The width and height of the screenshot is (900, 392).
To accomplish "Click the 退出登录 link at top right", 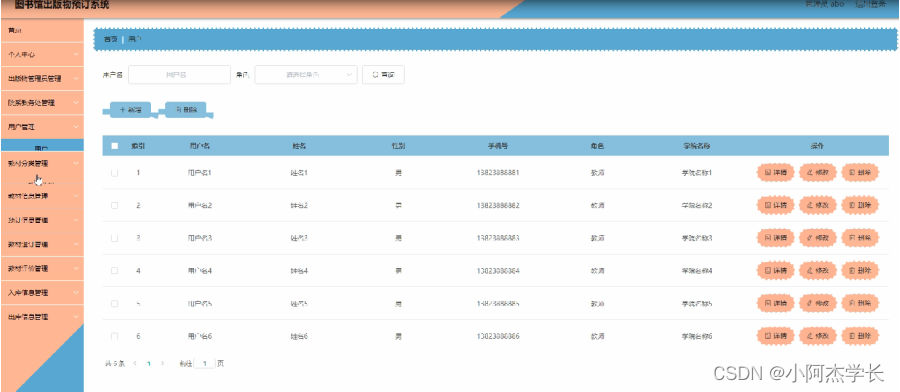I will click(870, 4).
